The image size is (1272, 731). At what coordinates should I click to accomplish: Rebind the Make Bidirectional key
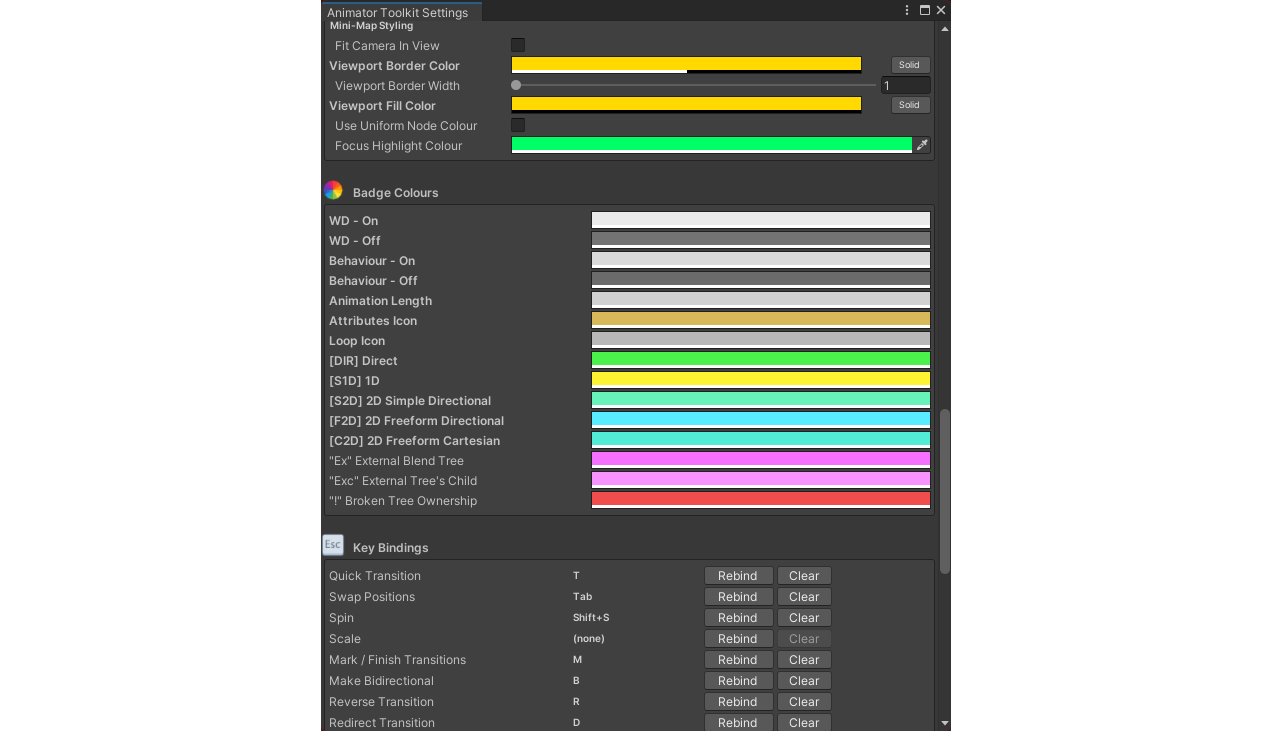[738, 681]
